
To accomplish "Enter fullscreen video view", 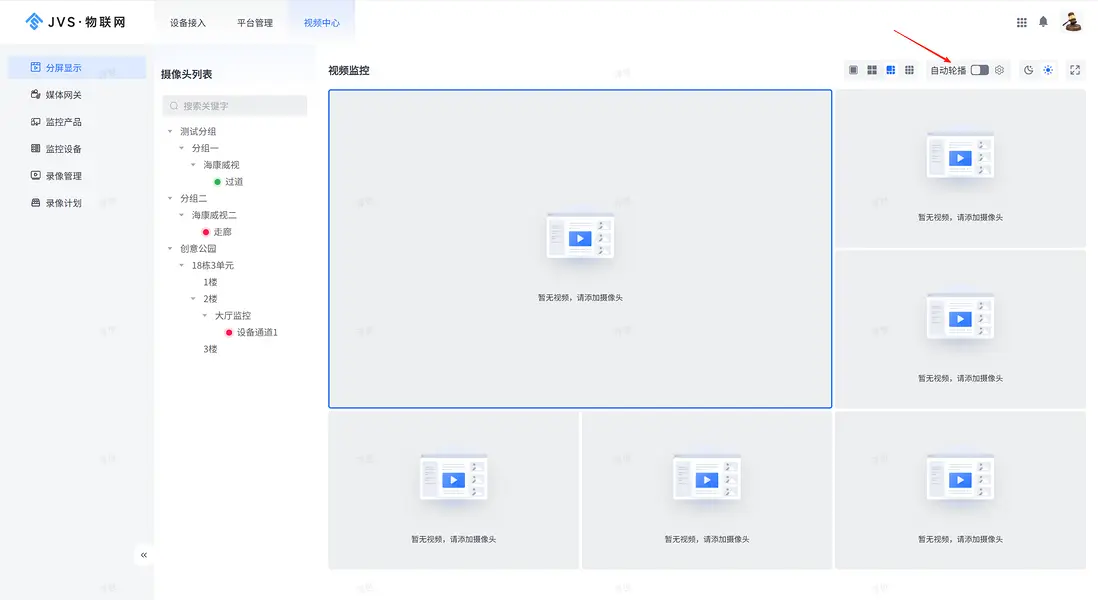I will tap(1075, 70).
